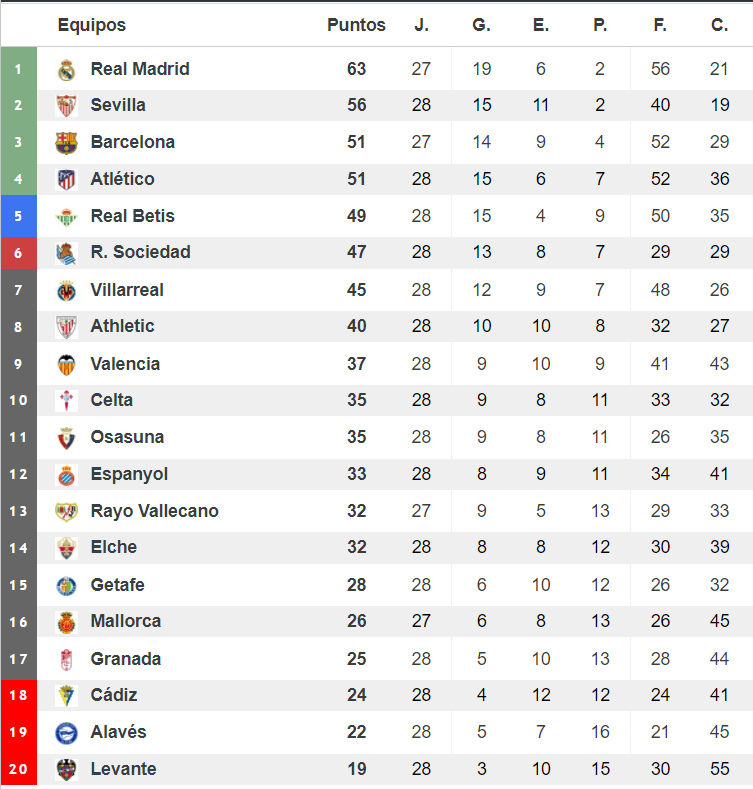This screenshot has width=753, height=789.
Task: Open the Osasuna team link
Action: tap(127, 437)
